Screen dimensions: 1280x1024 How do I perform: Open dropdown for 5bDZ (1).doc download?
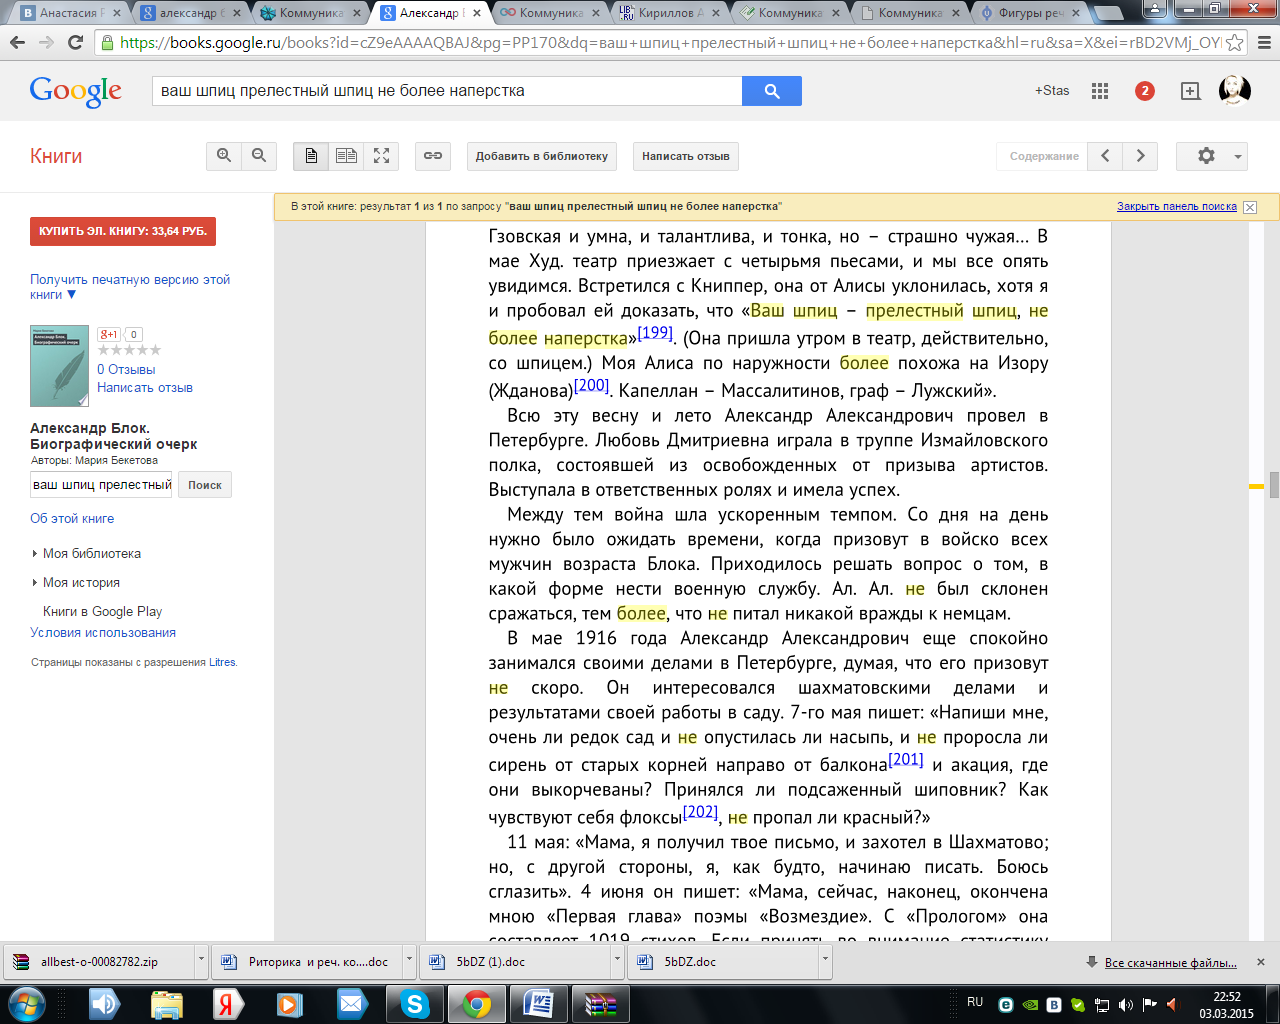click(617, 960)
